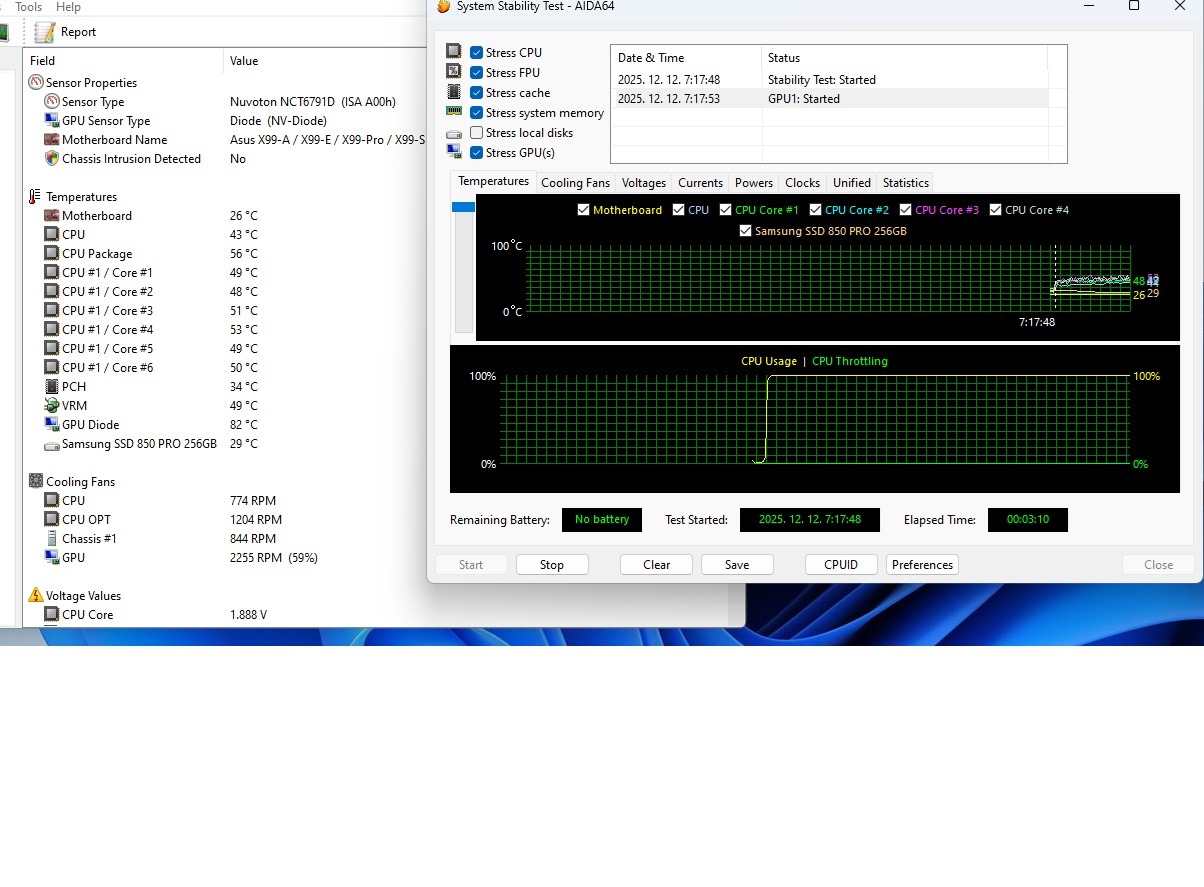The image size is (1204, 887).
Task: Click the Sensor Properties section icon
Action: [x=36, y=83]
